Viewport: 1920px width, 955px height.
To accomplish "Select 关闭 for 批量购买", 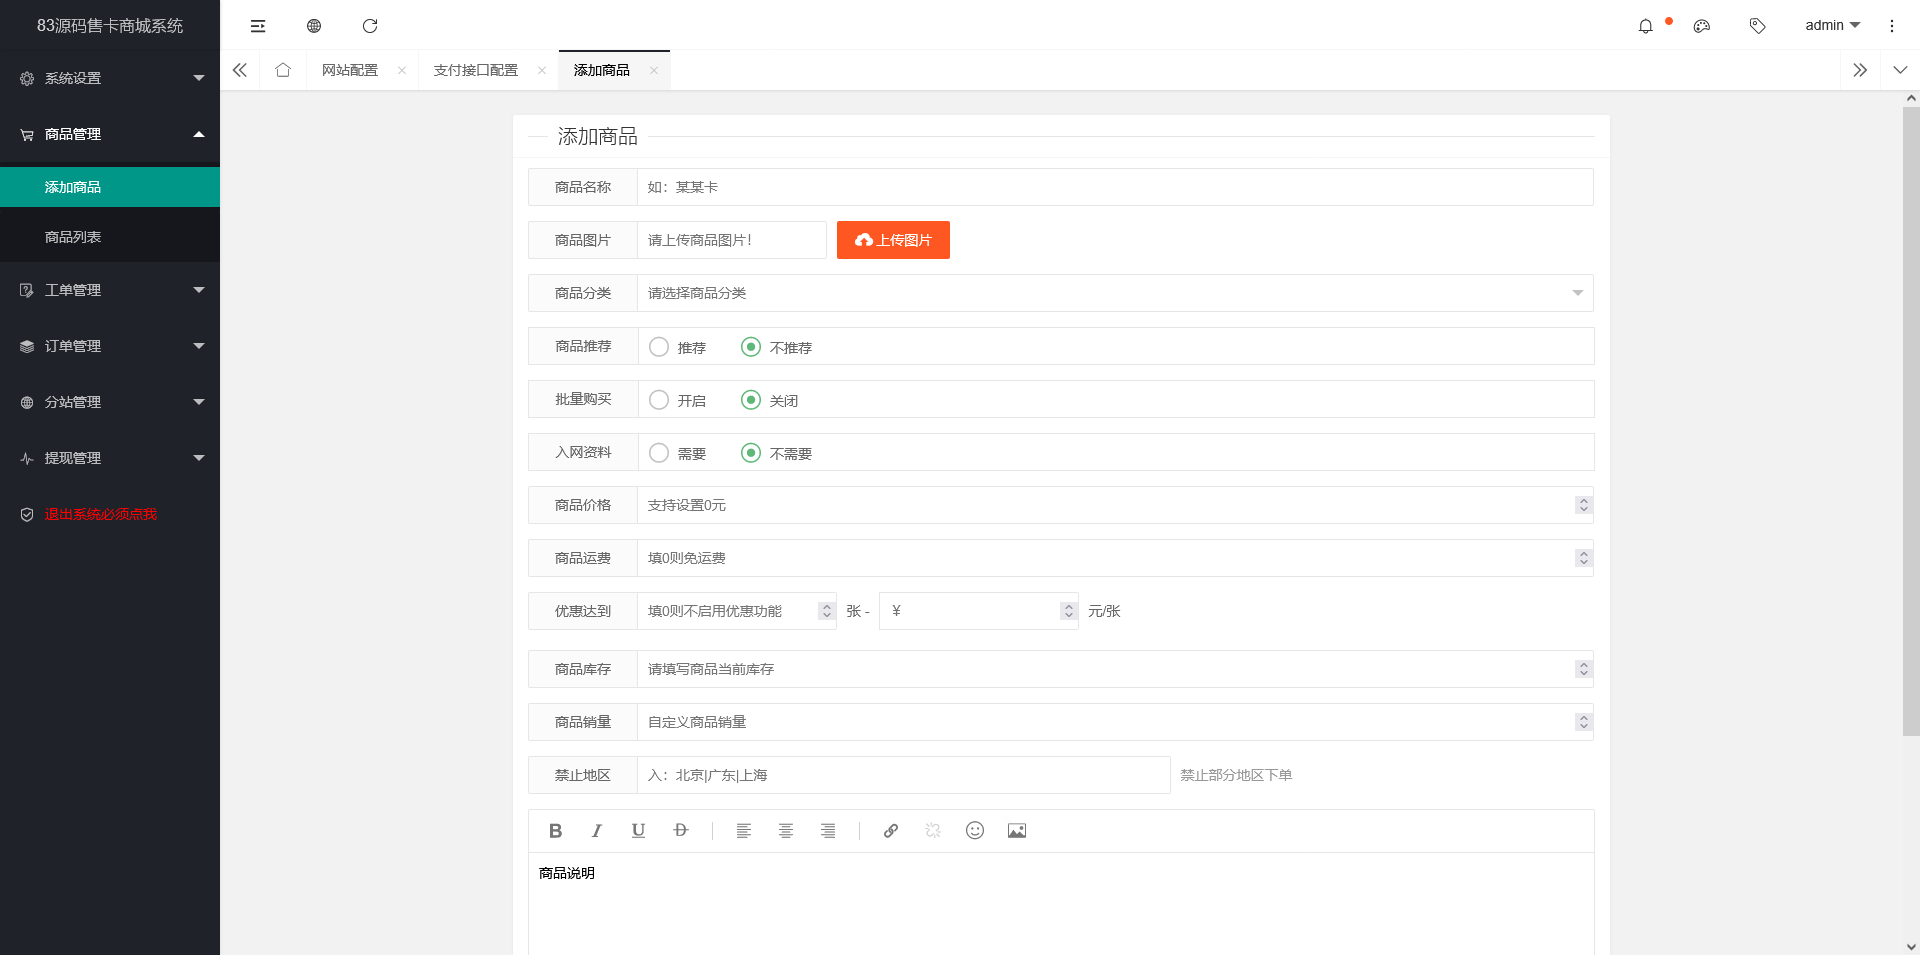I will pos(770,400).
